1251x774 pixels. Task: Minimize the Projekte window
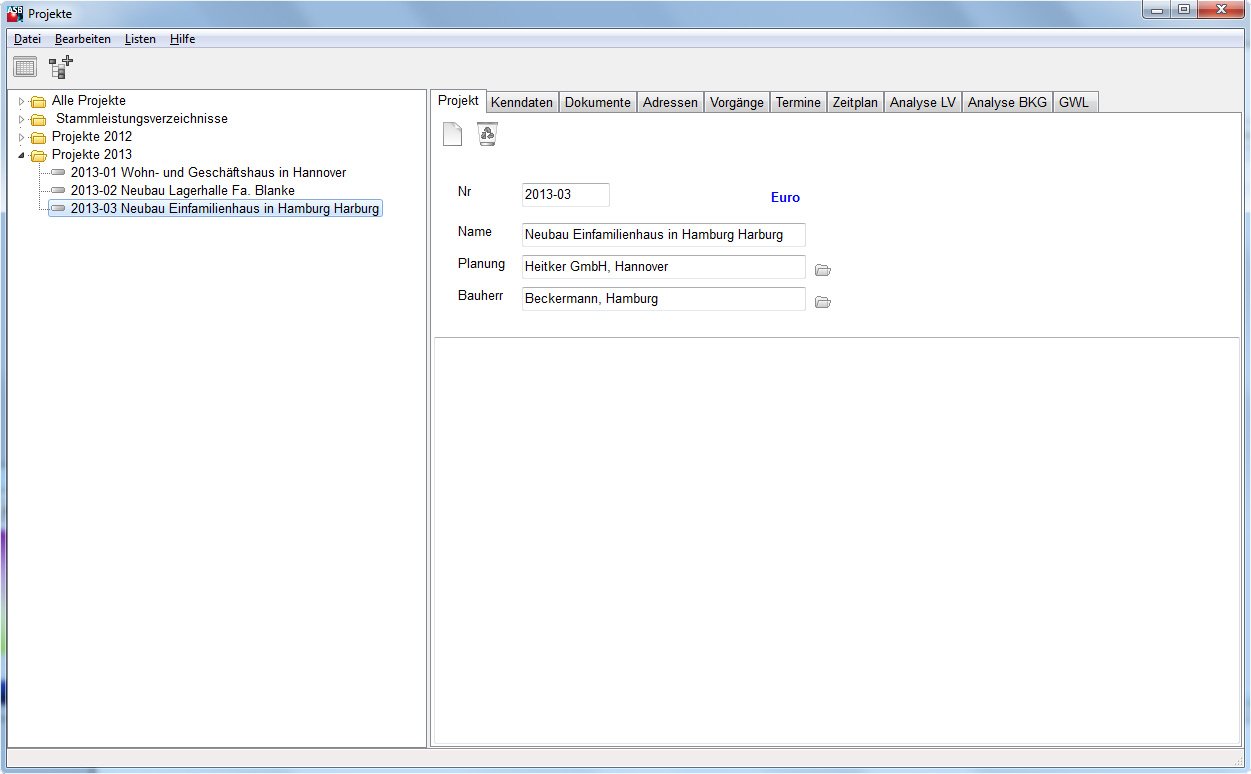point(1156,10)
